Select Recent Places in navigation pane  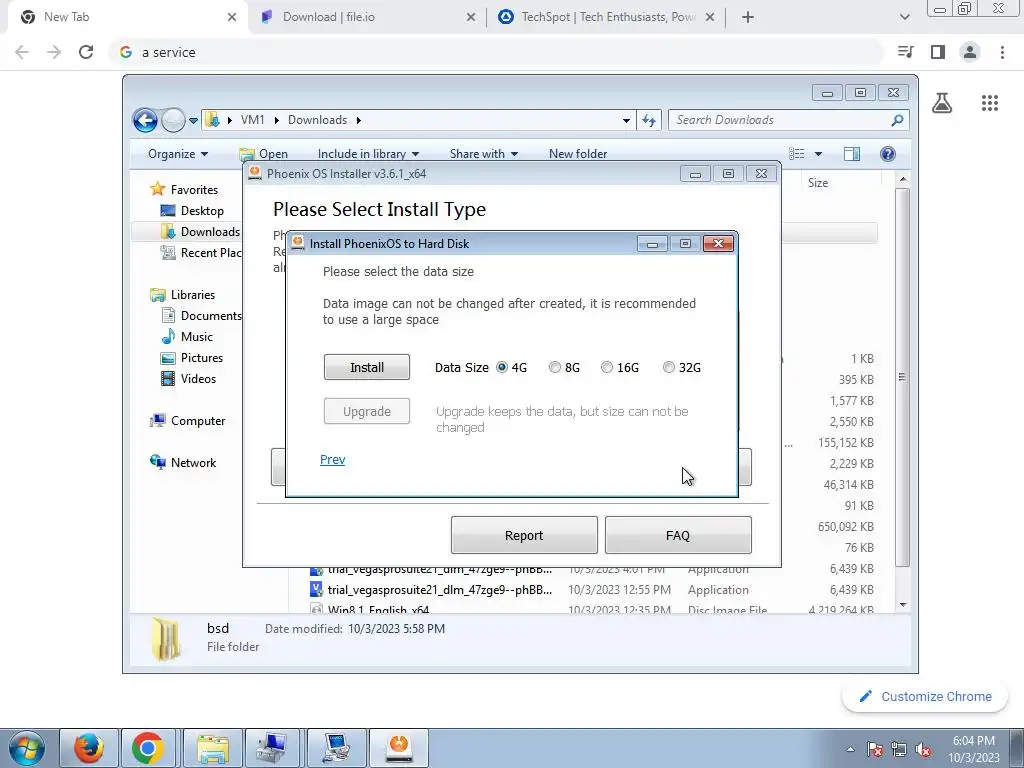(x=200, y=253)
